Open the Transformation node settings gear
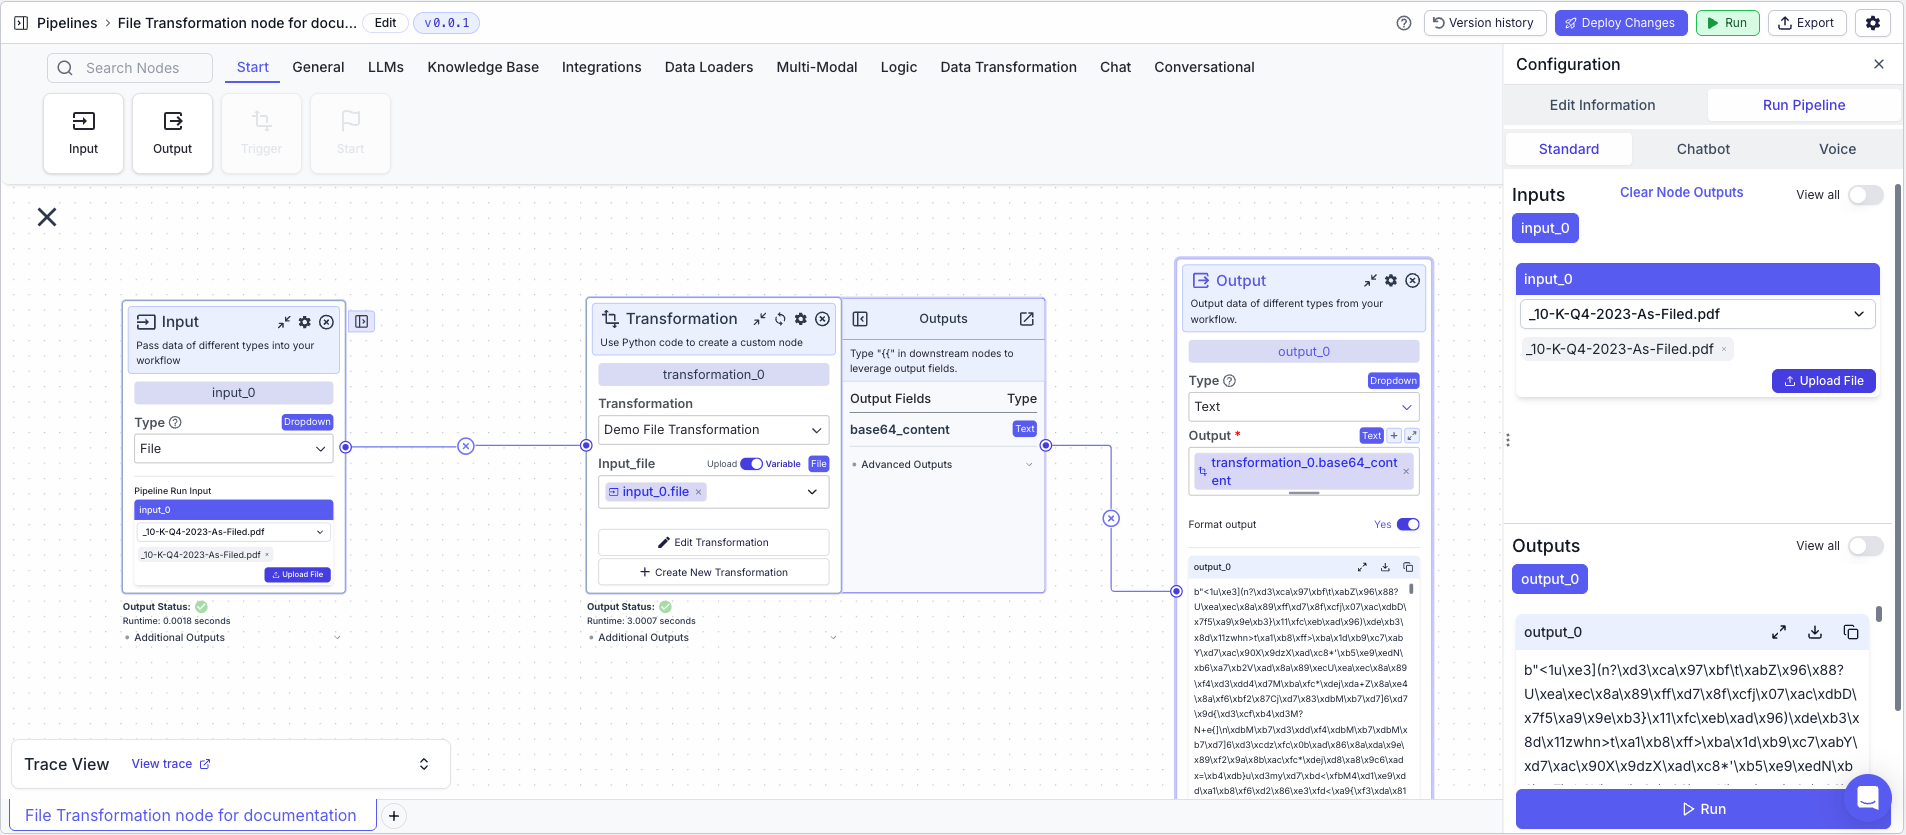Image resolution: width=1906 pixels, height=835 pixels. 801,319
